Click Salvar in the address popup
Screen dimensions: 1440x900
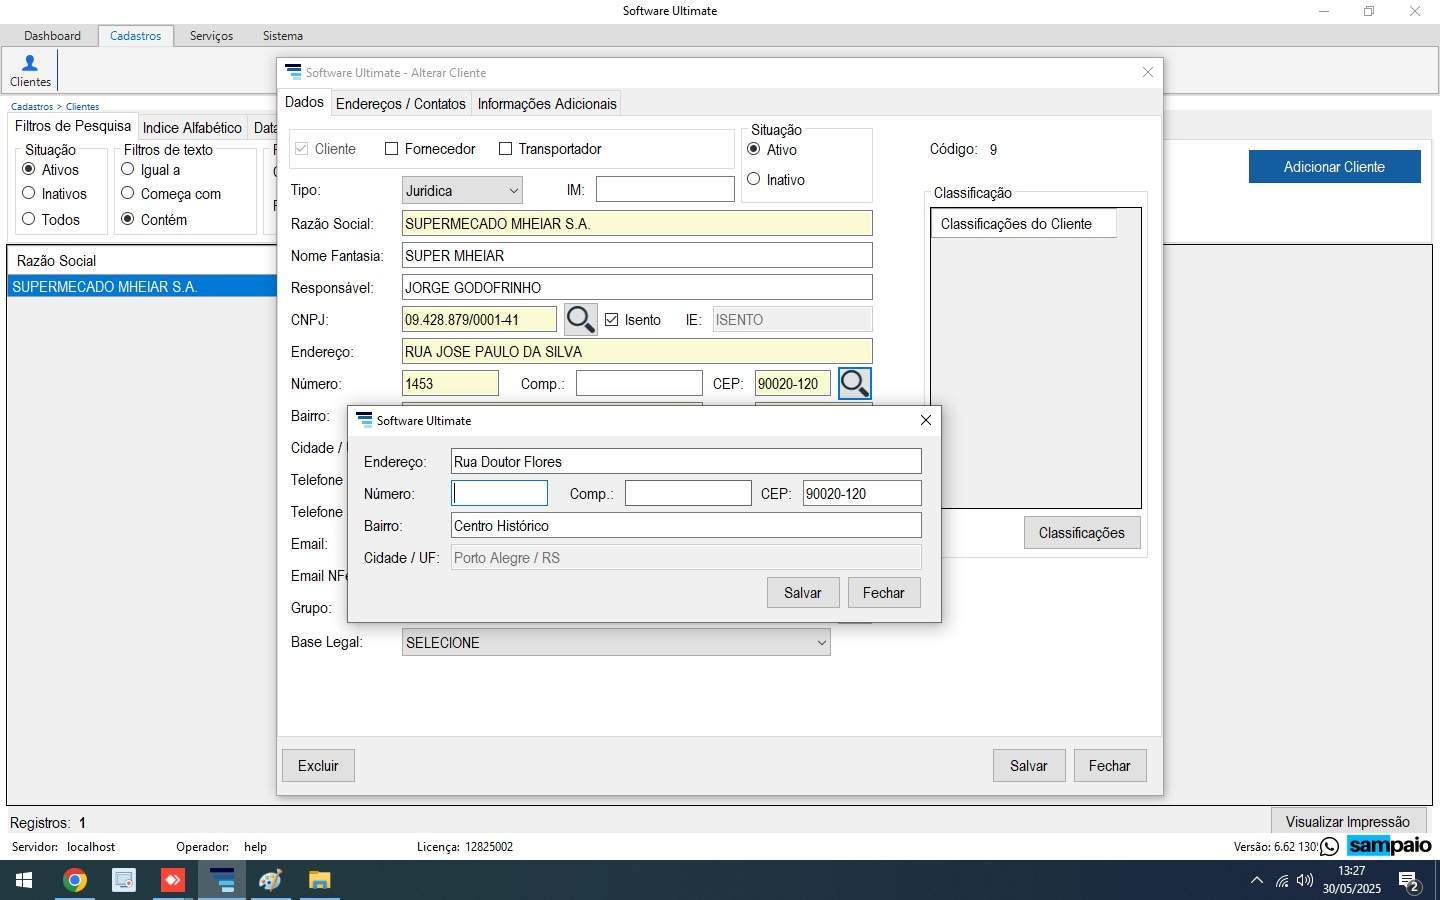click(802, 592)
